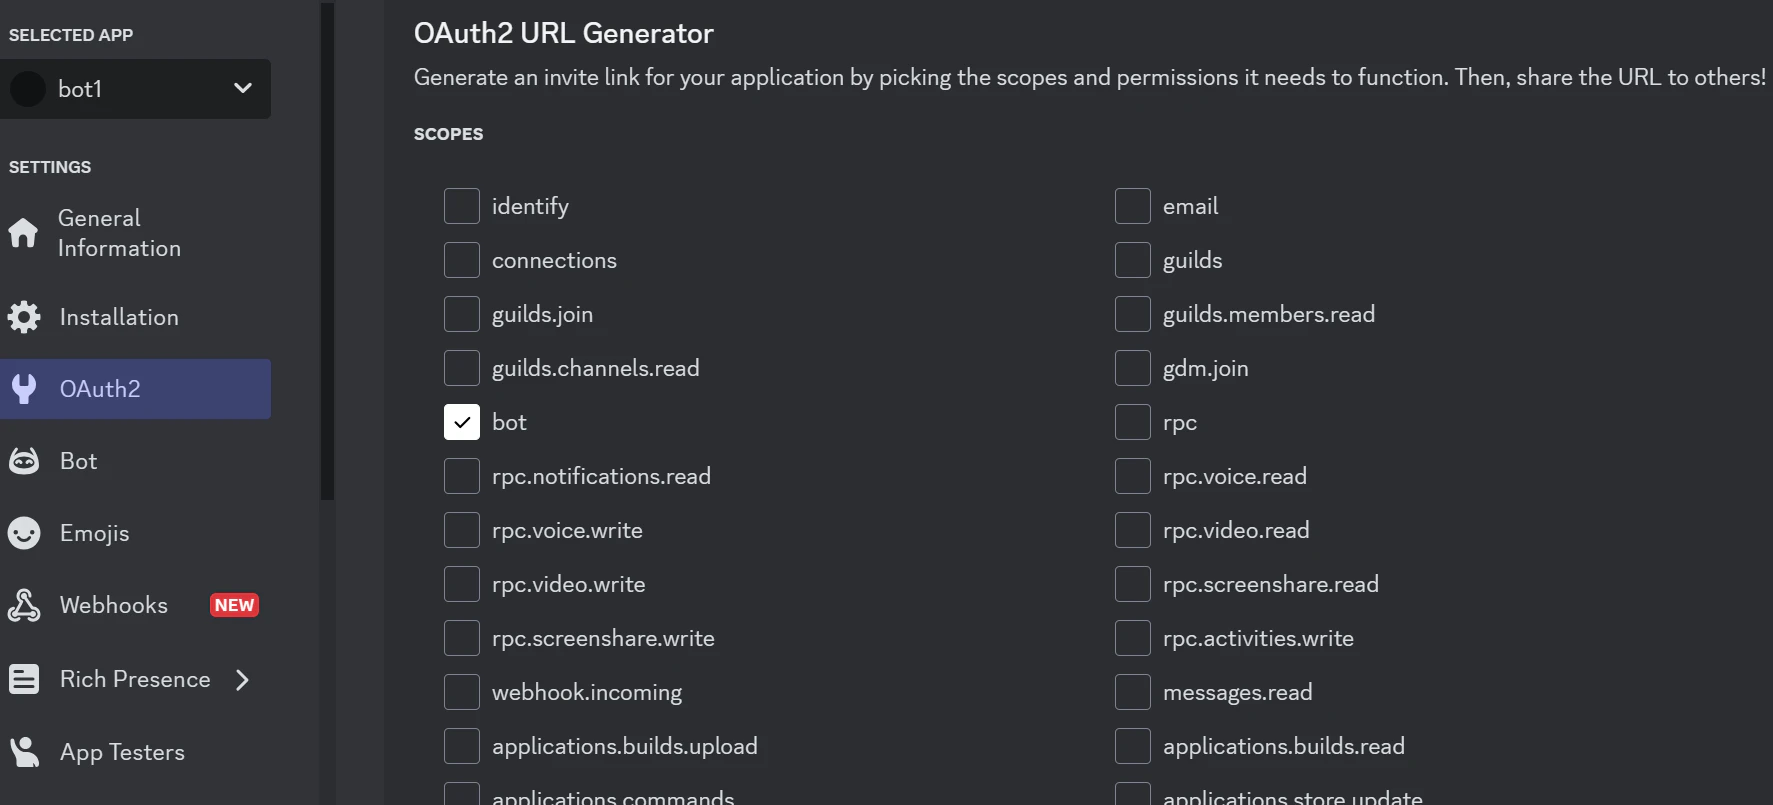Uncheck the bot scope checkbox
This screenshot has height=805, width=1773.
point(462,422)
